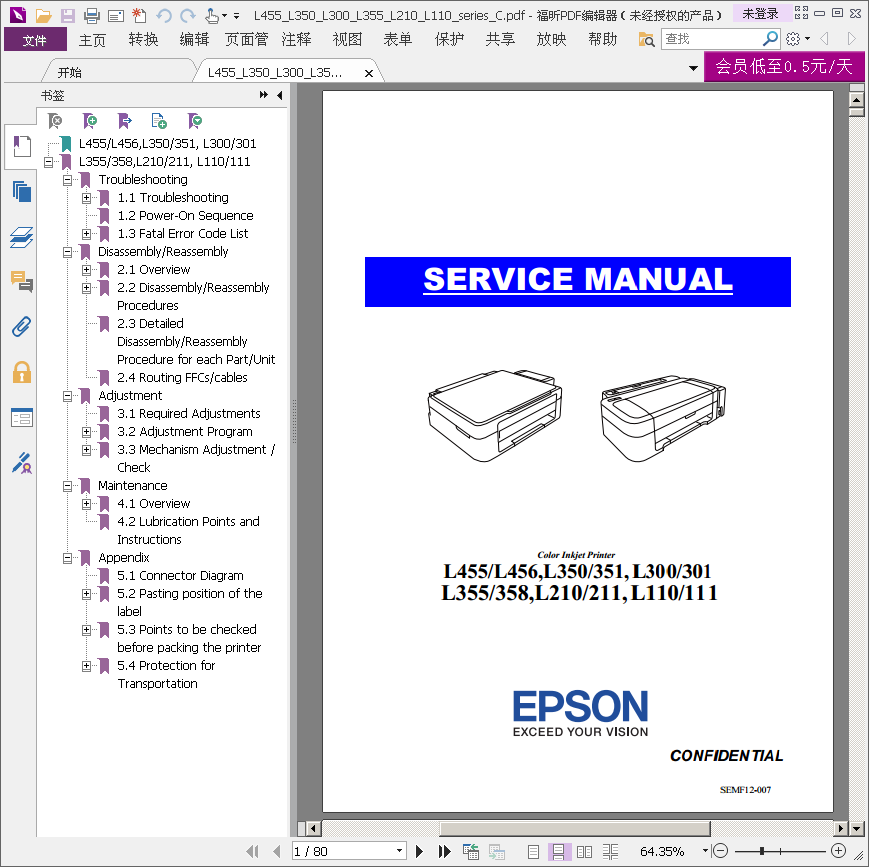The height and width of the screenshot is (867, 869).
Task: Open the Layers panel icon
Action: pyautogui.click(x=22, y=237)
